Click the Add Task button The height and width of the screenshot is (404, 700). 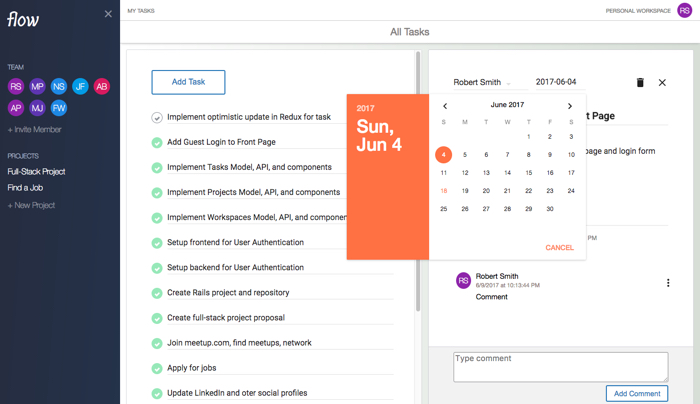click(x=188, y=82)
